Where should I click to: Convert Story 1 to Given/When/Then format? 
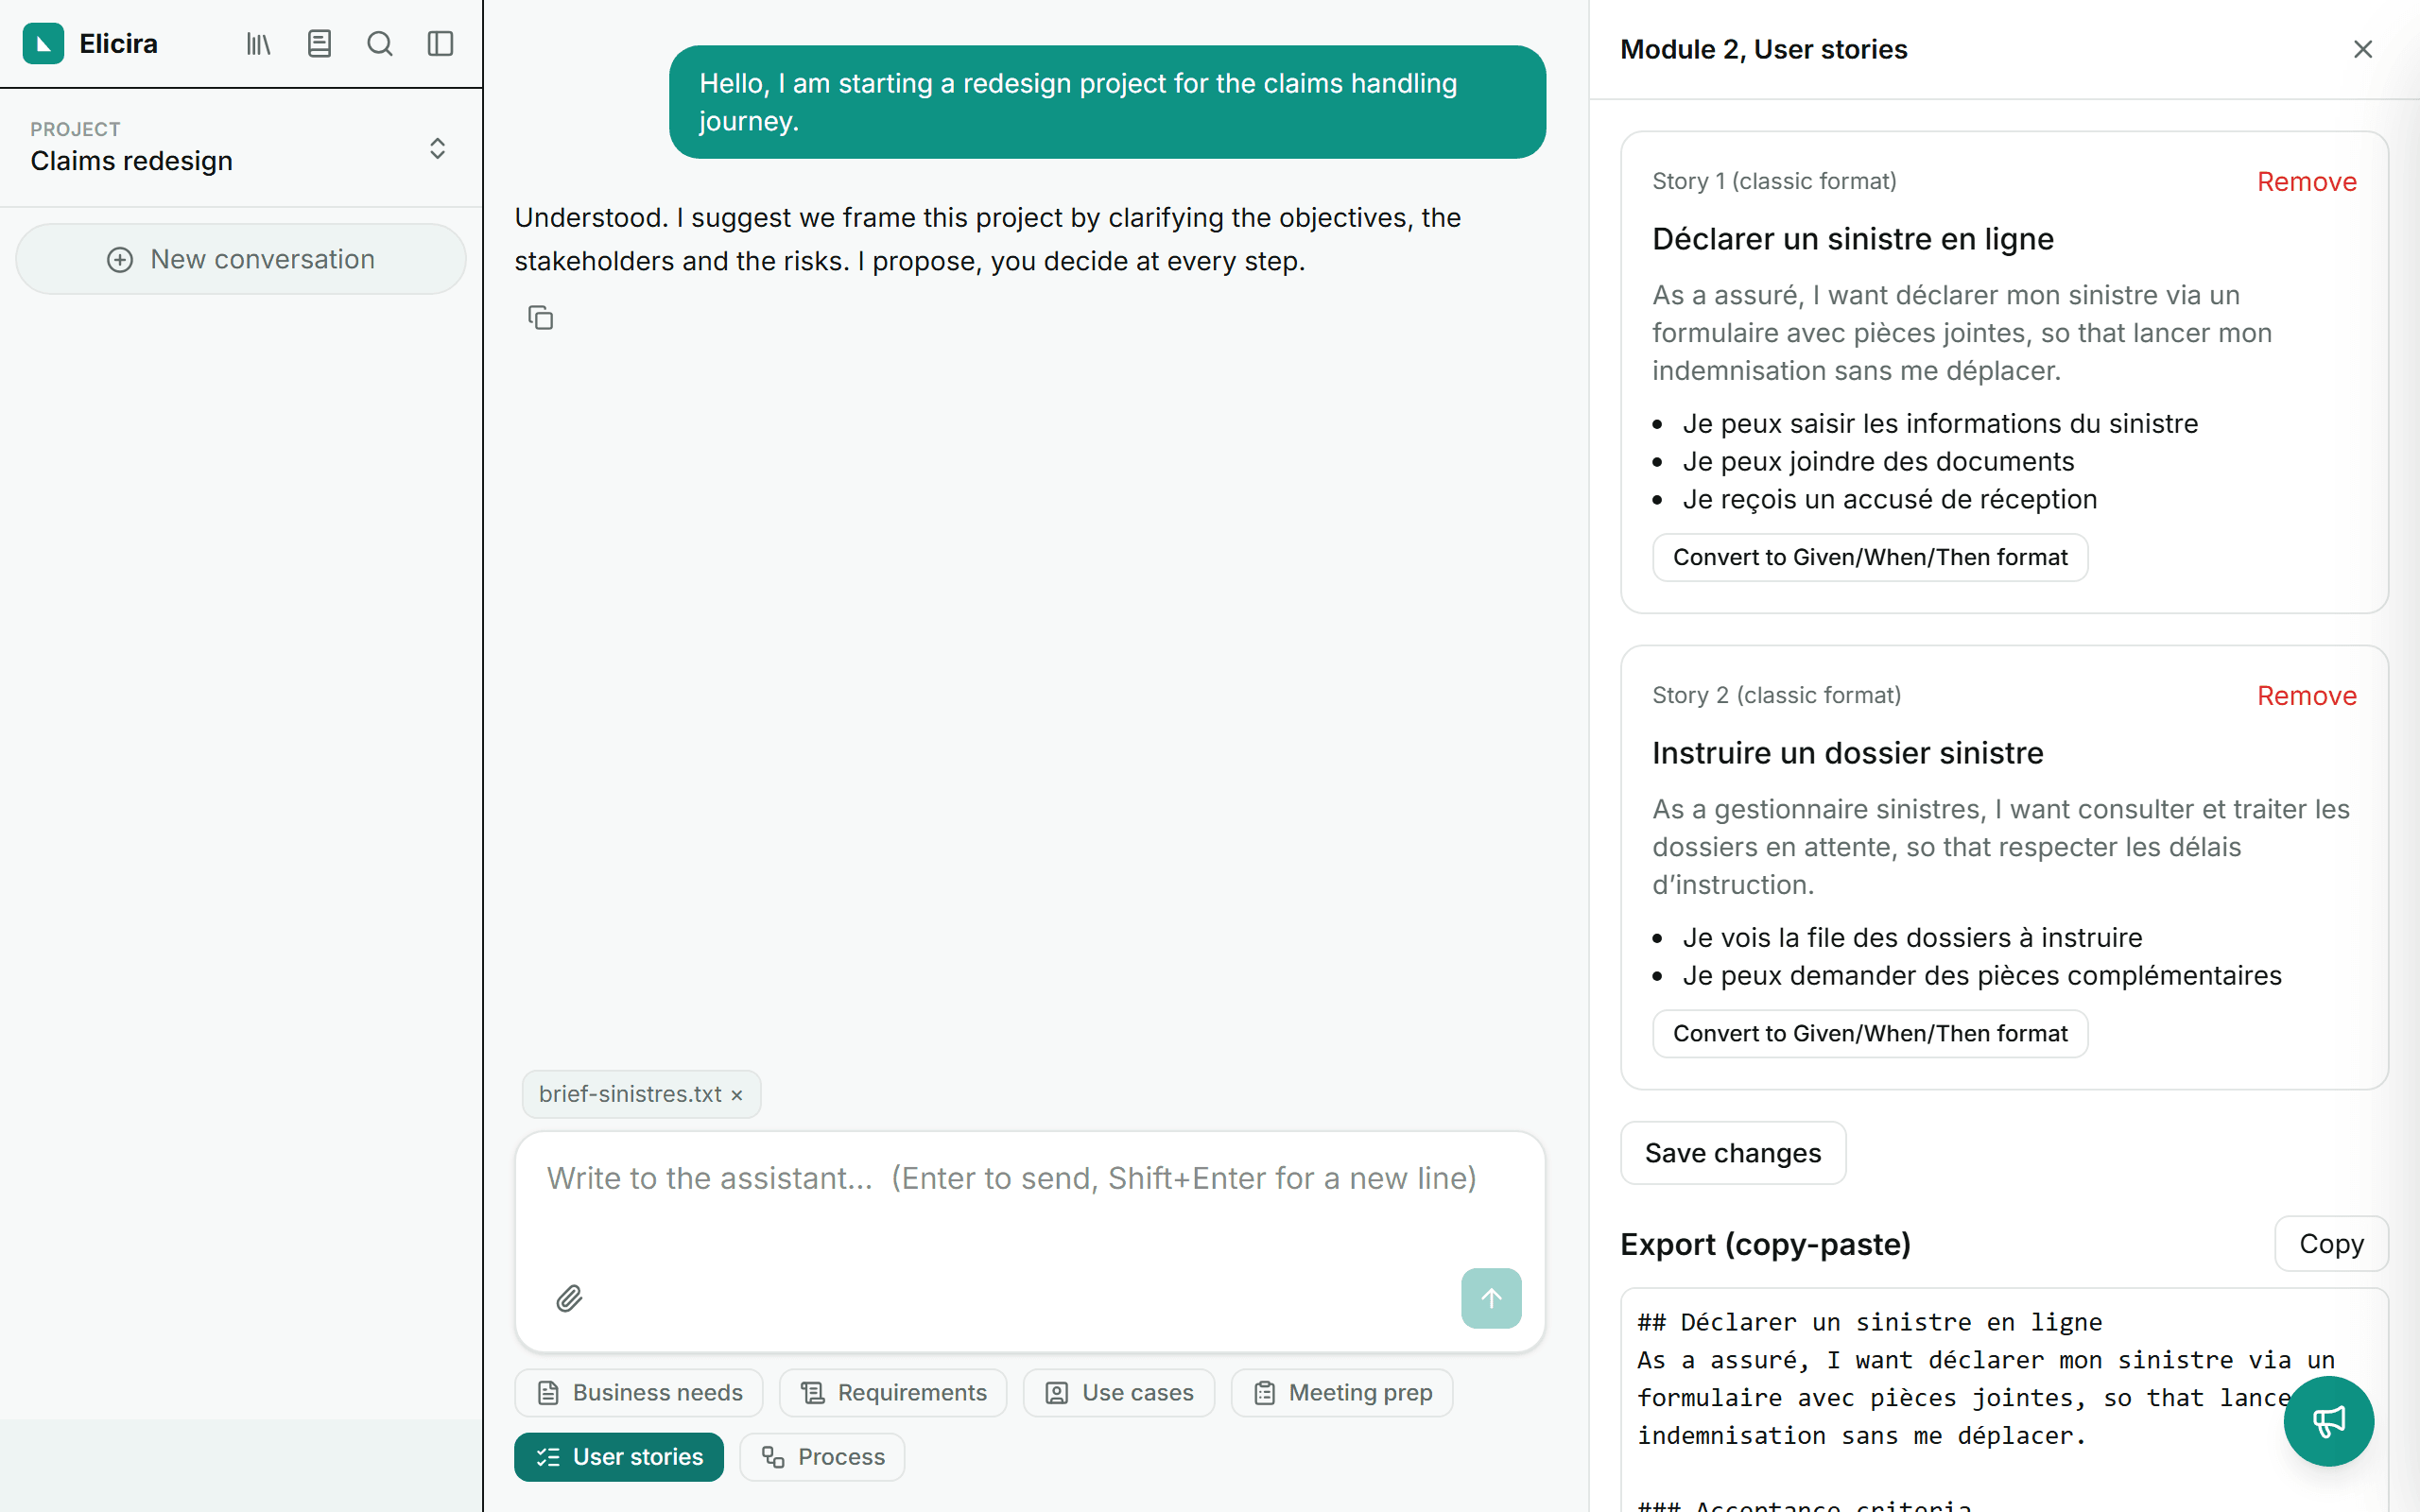(1870, 557)
